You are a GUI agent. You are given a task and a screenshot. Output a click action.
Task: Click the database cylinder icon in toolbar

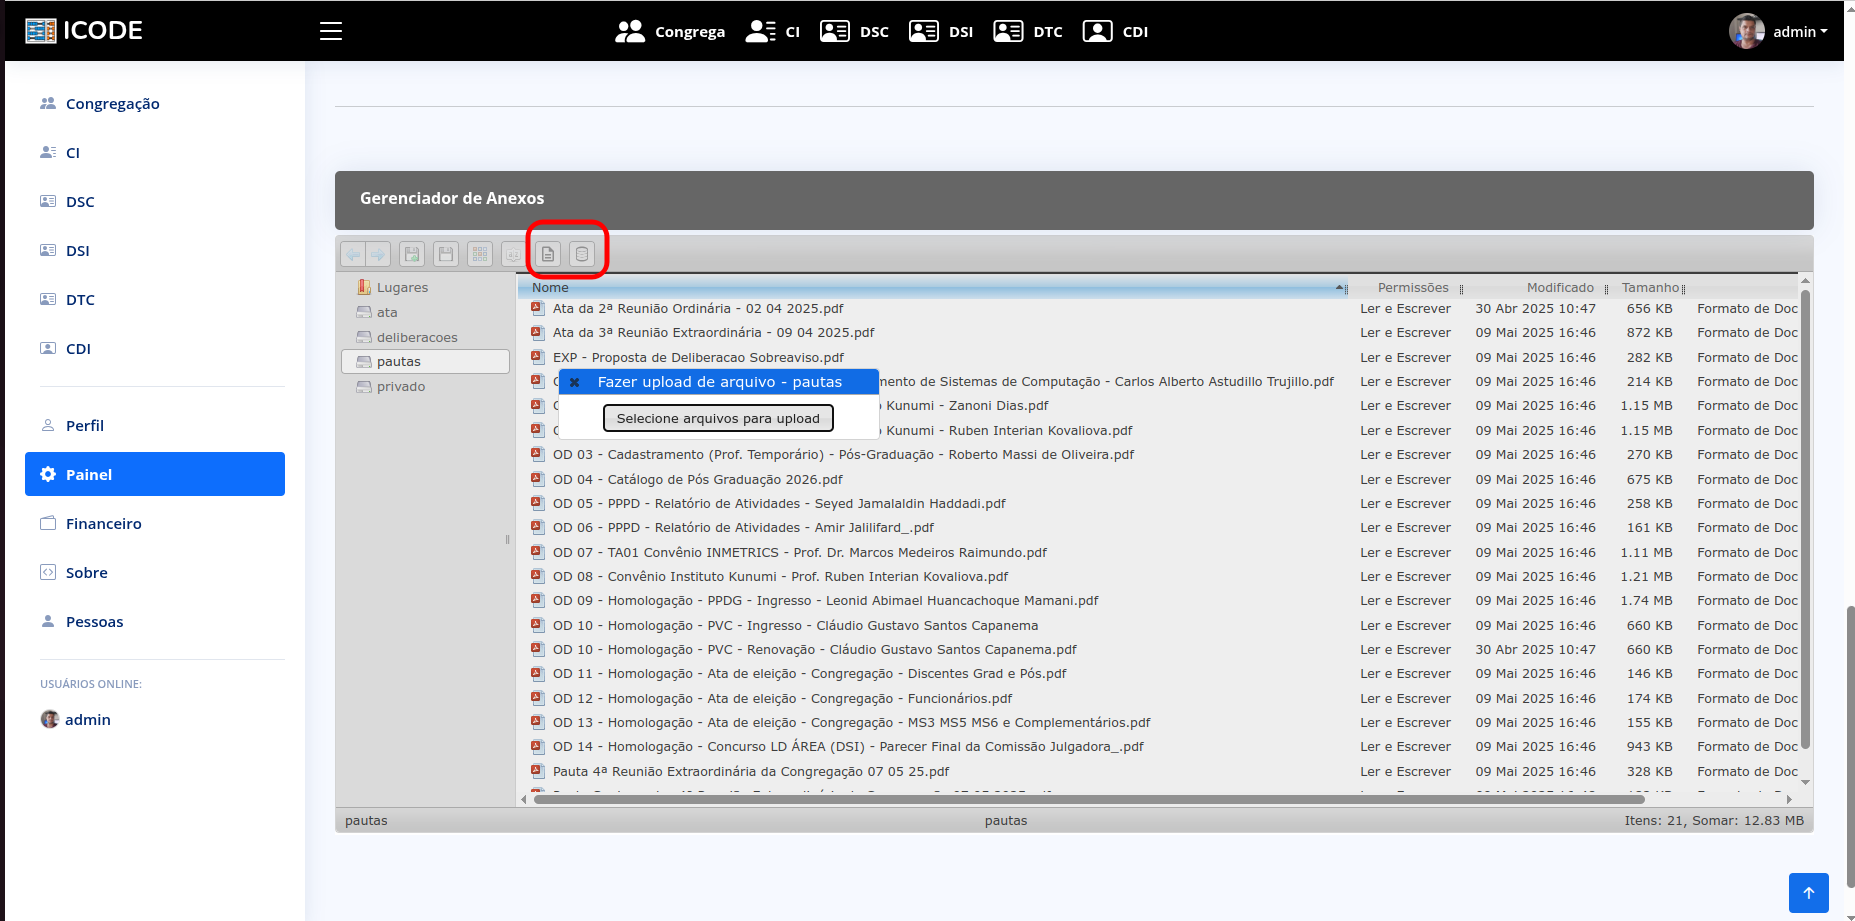(x=582, y=255)
